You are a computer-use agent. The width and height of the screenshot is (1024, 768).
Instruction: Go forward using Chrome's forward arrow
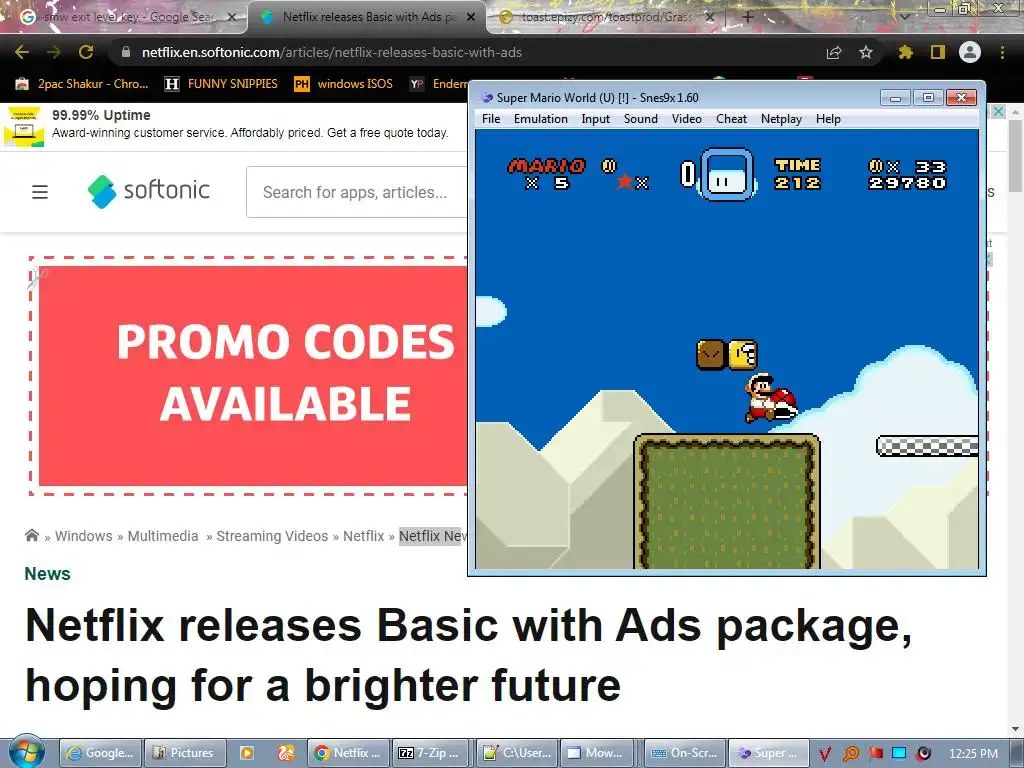coord(54,52)
